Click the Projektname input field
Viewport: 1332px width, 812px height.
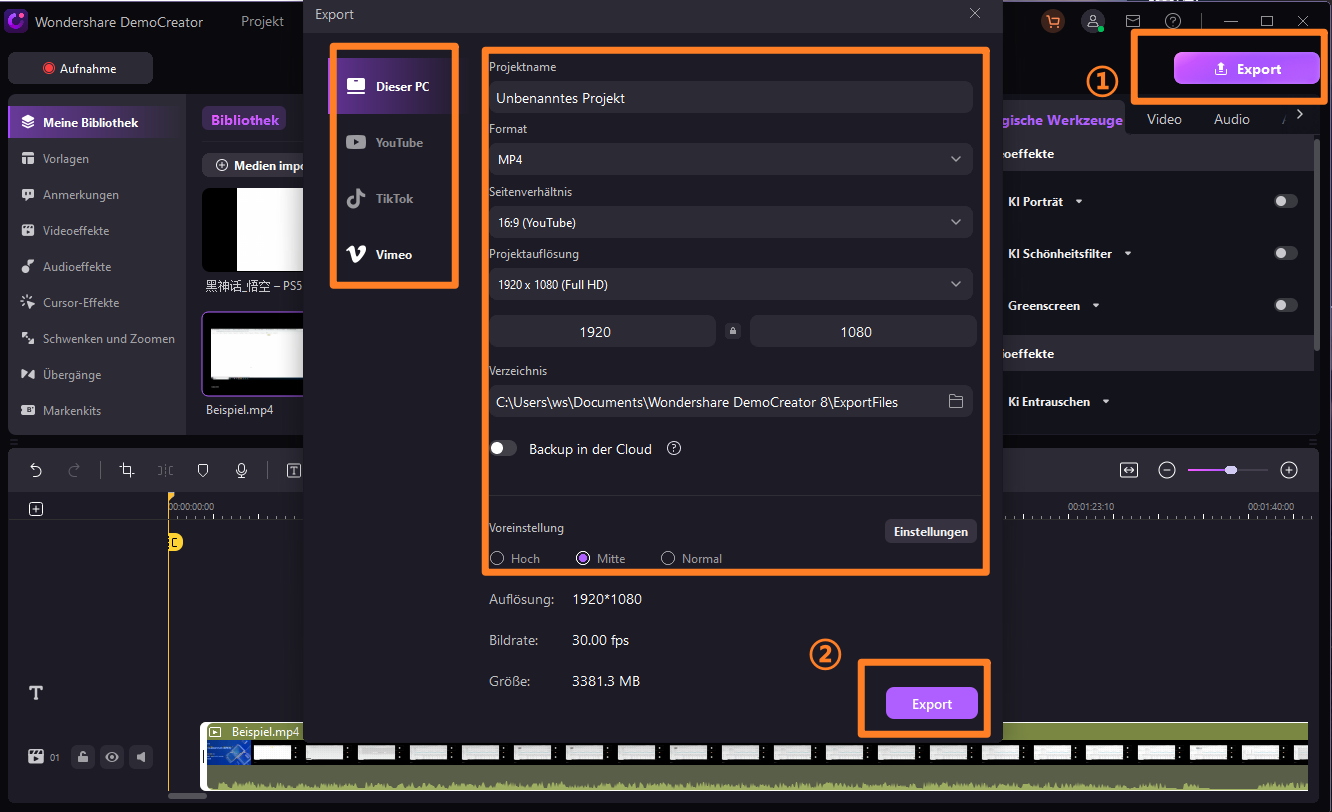731,97
